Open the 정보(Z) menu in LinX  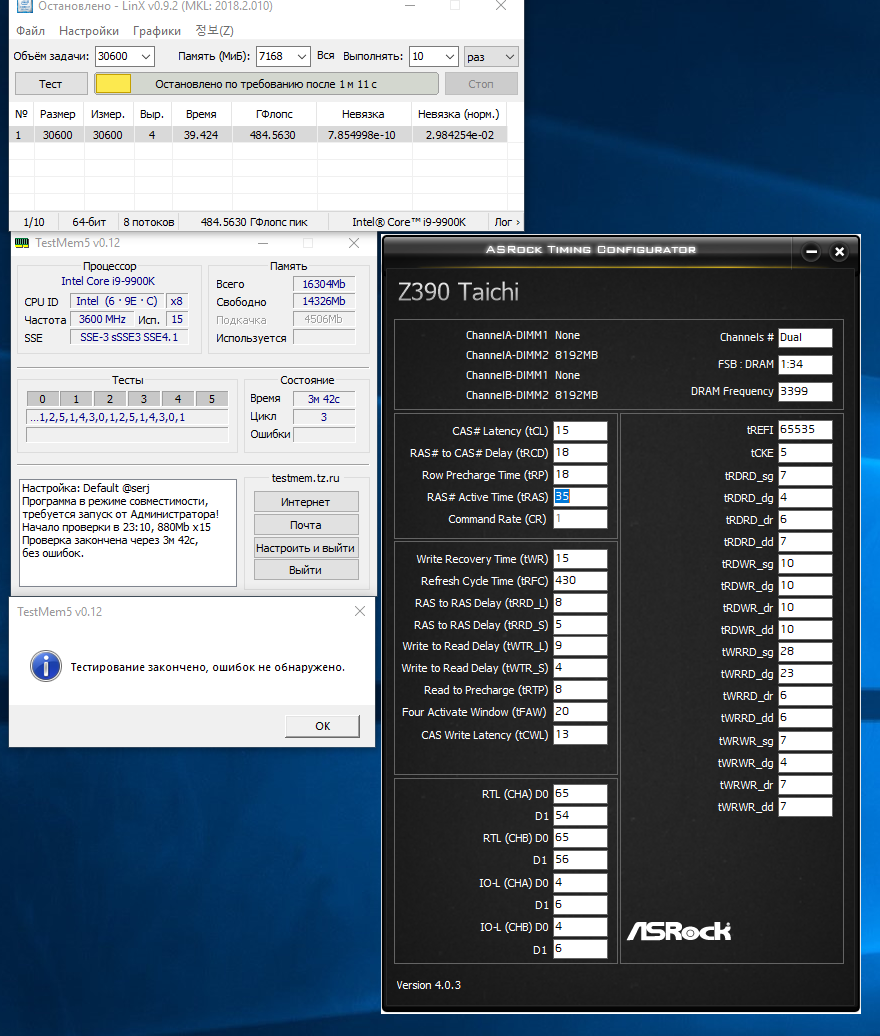click(x=214, y=31)
